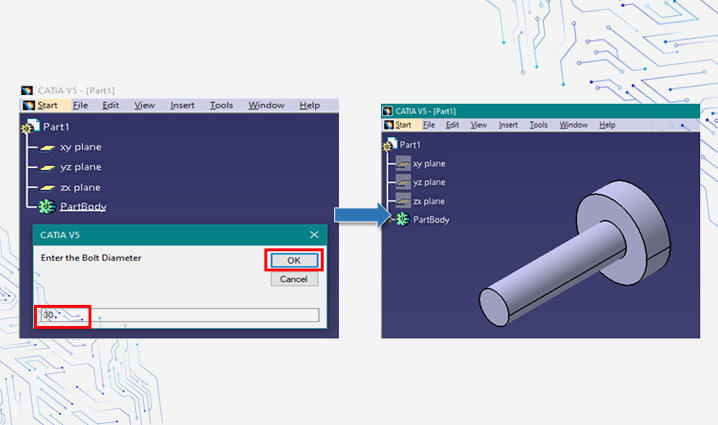Select 'yz plane' label in right tree
The height and width of the screenshot is (425, 718).
(x=429, y=182)
